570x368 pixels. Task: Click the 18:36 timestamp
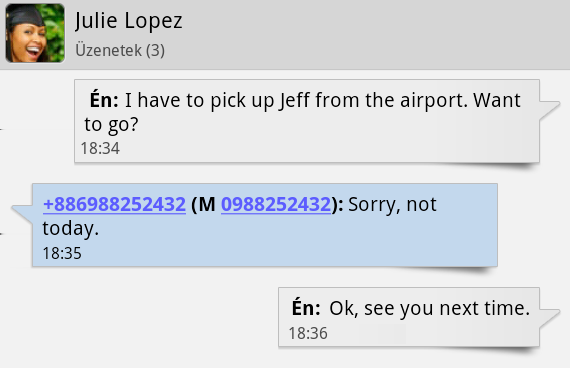308,333
